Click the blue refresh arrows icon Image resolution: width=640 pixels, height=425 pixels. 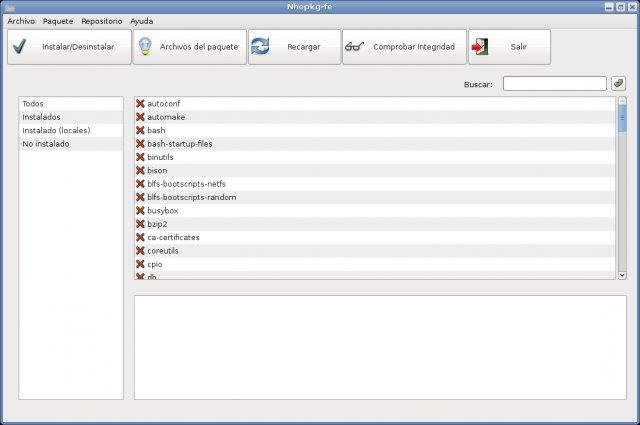[x=260, y=46]
